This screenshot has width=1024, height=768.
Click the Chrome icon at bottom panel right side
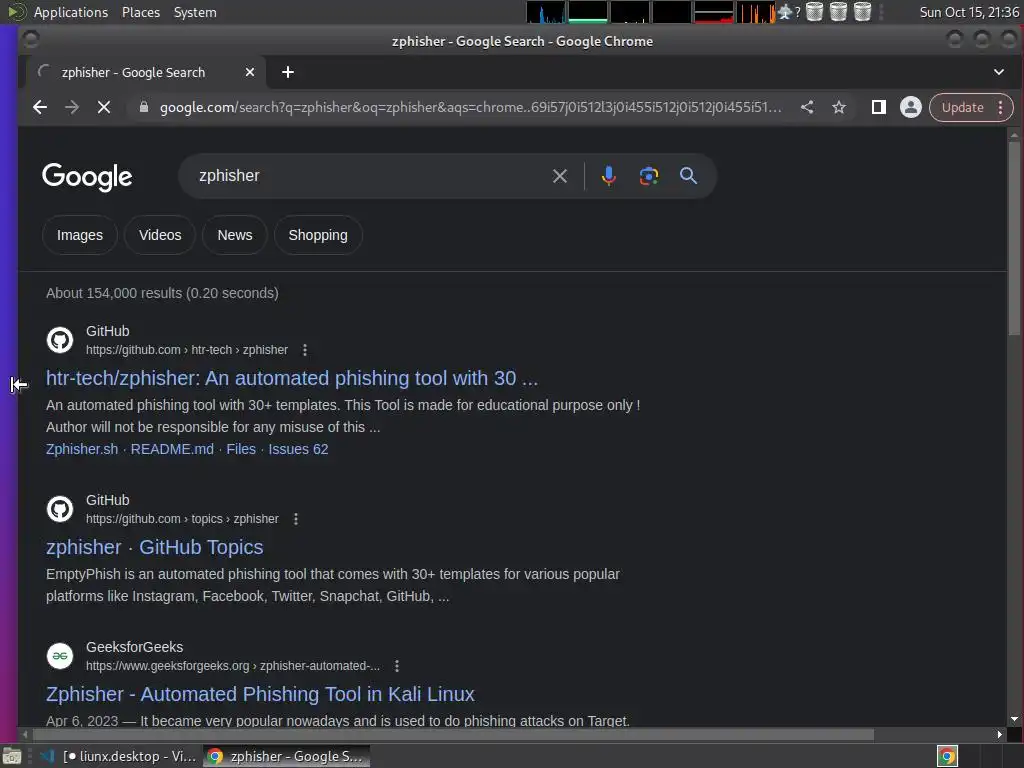coord(948,756)
